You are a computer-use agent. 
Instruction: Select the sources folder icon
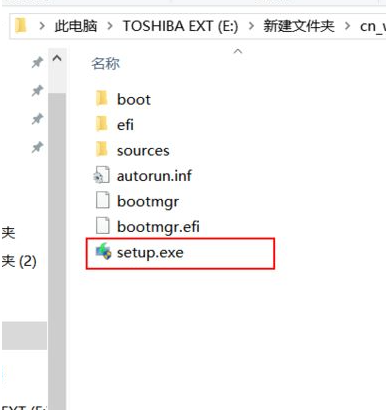(x=101, y=150)
